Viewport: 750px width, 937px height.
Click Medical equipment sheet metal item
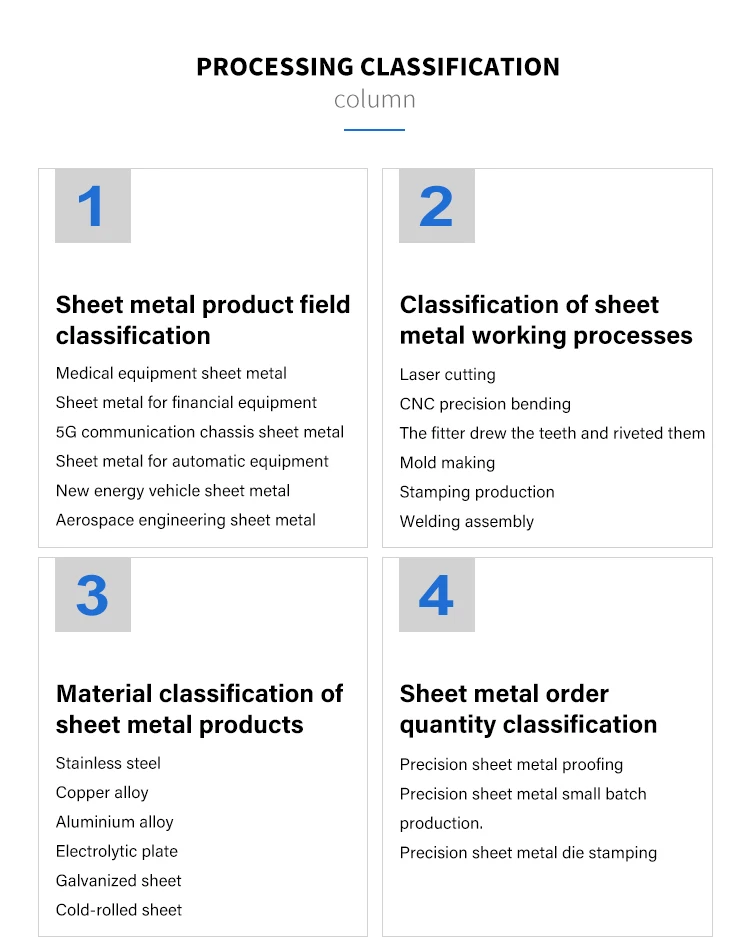[171, 373]
